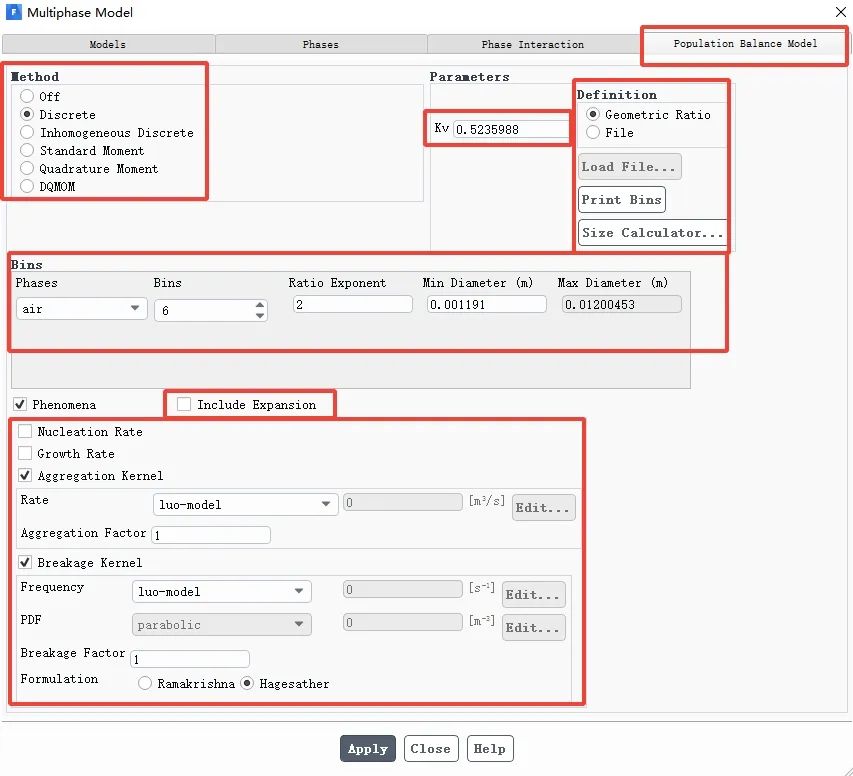Open the Phases dropdown showing air

pos(81,309)
